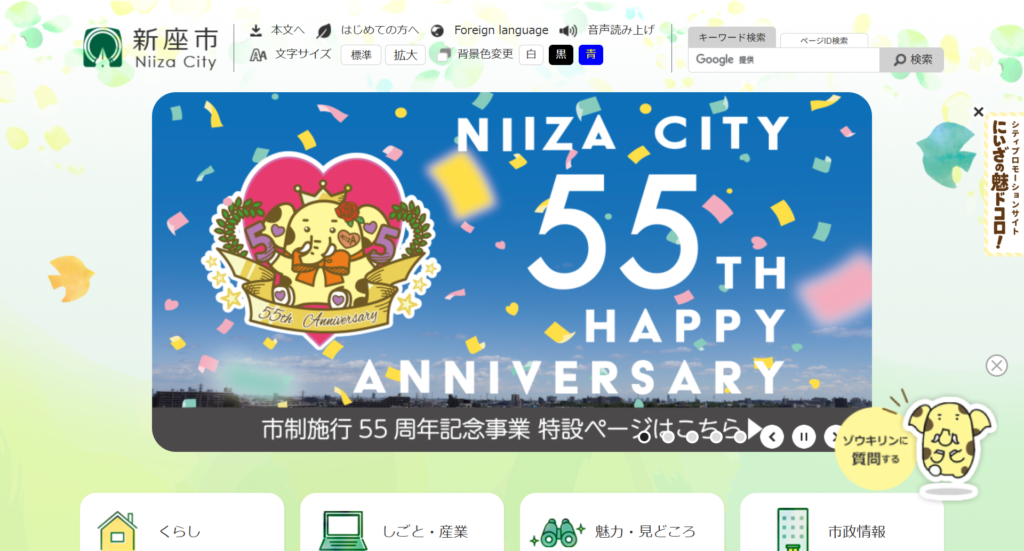Click the house icon on くらし card
The image size is (1024, 551).
tap(118, 531)
